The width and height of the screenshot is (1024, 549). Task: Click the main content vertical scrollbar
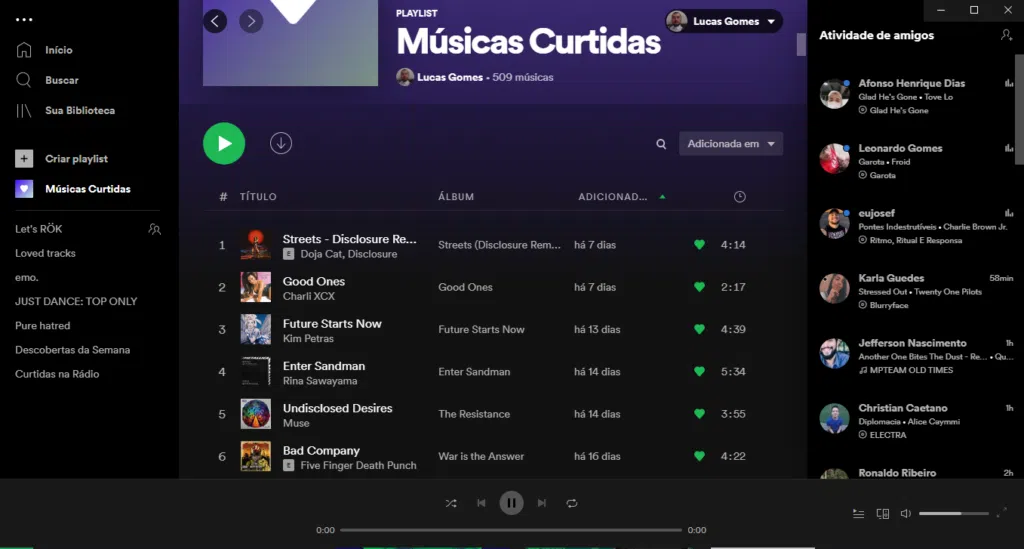(x=801, y=45)
